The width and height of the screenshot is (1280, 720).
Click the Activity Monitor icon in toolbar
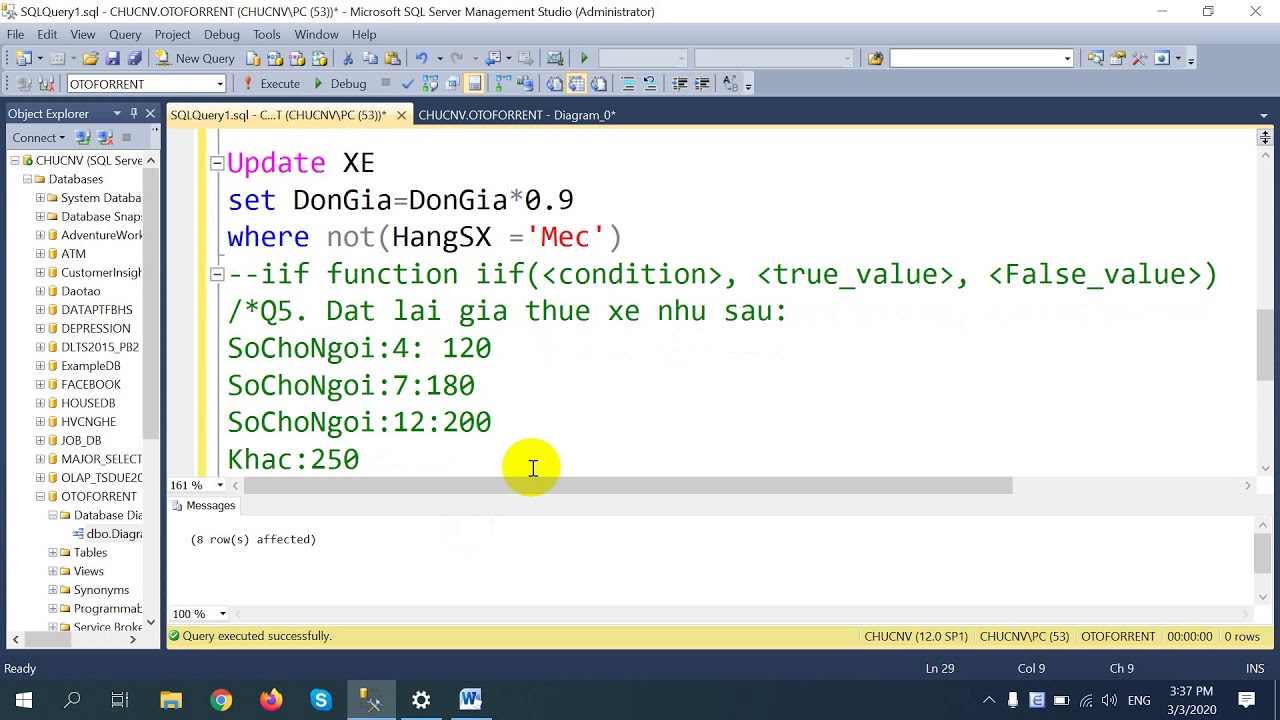[x=555, y=58]
